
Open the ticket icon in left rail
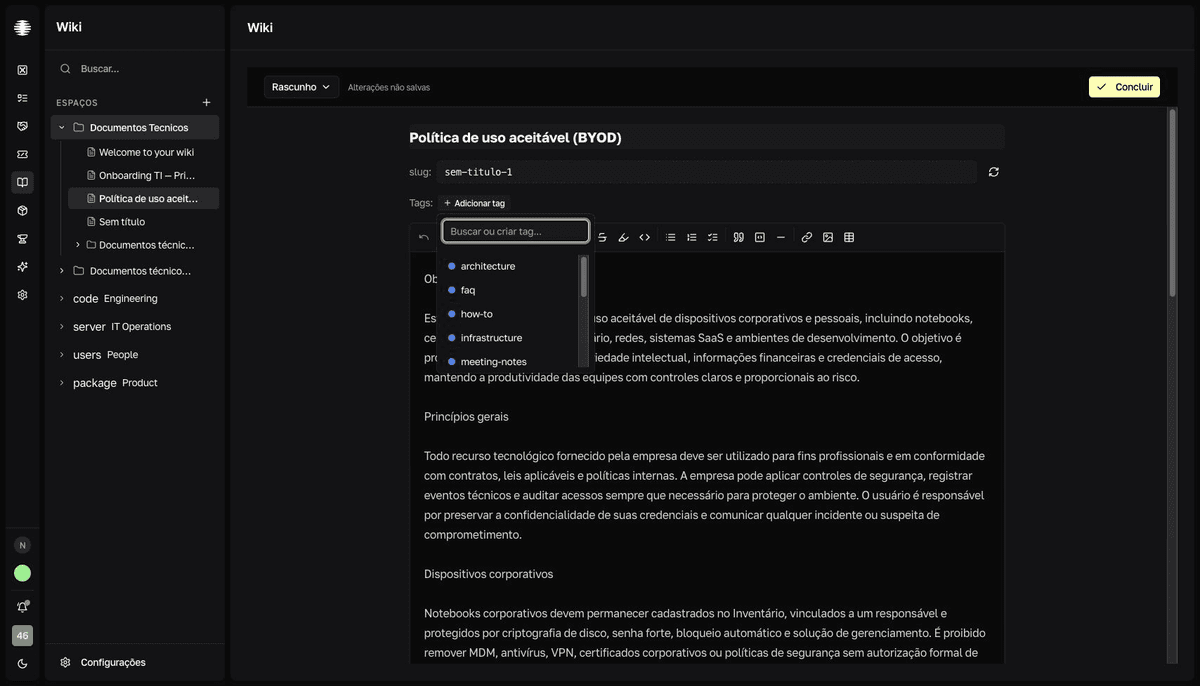coord(22,154)
